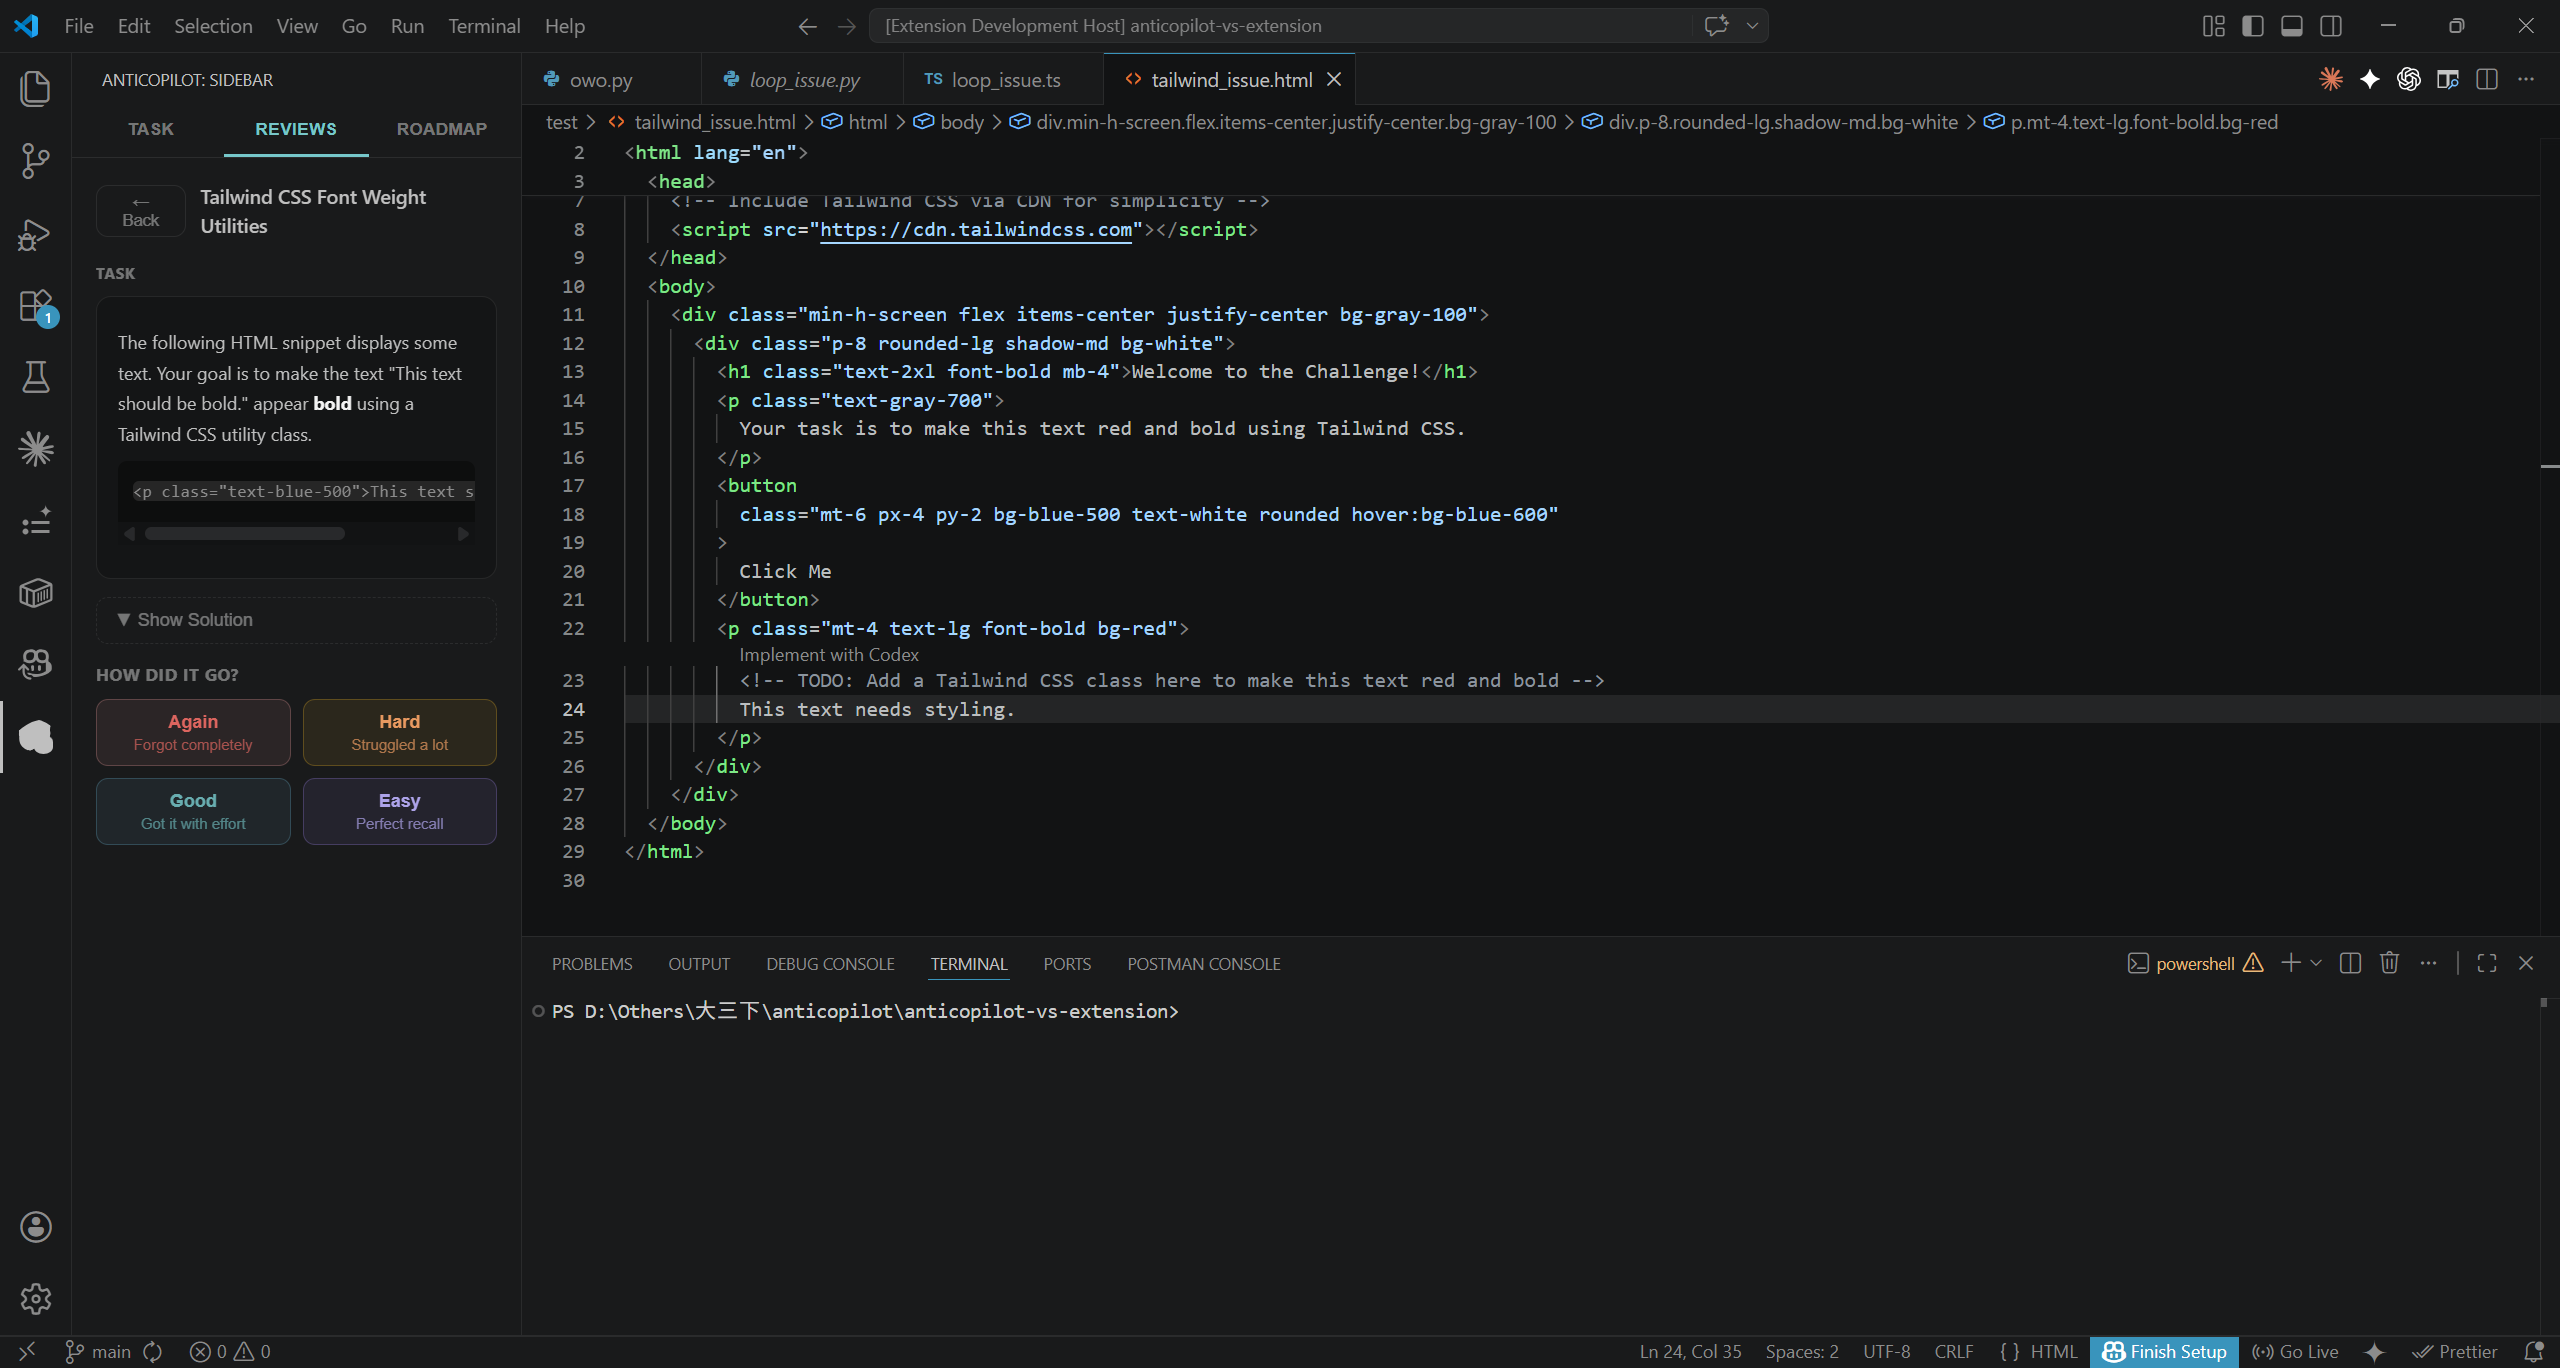Screen dimensions: 2560x1368
Task: Open the notifications bell in status bar
Action: click(2534, 1352)
